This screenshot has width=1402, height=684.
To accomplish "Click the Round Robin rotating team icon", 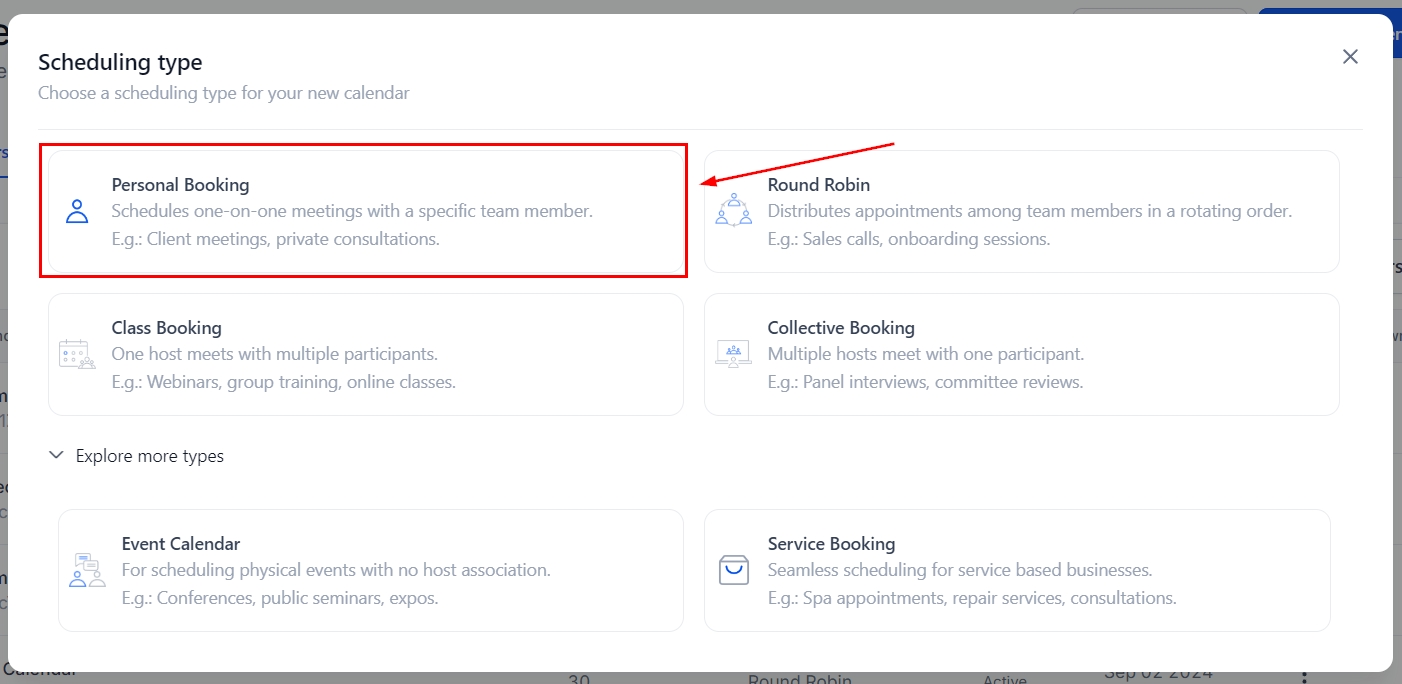I will coord(733,210).
